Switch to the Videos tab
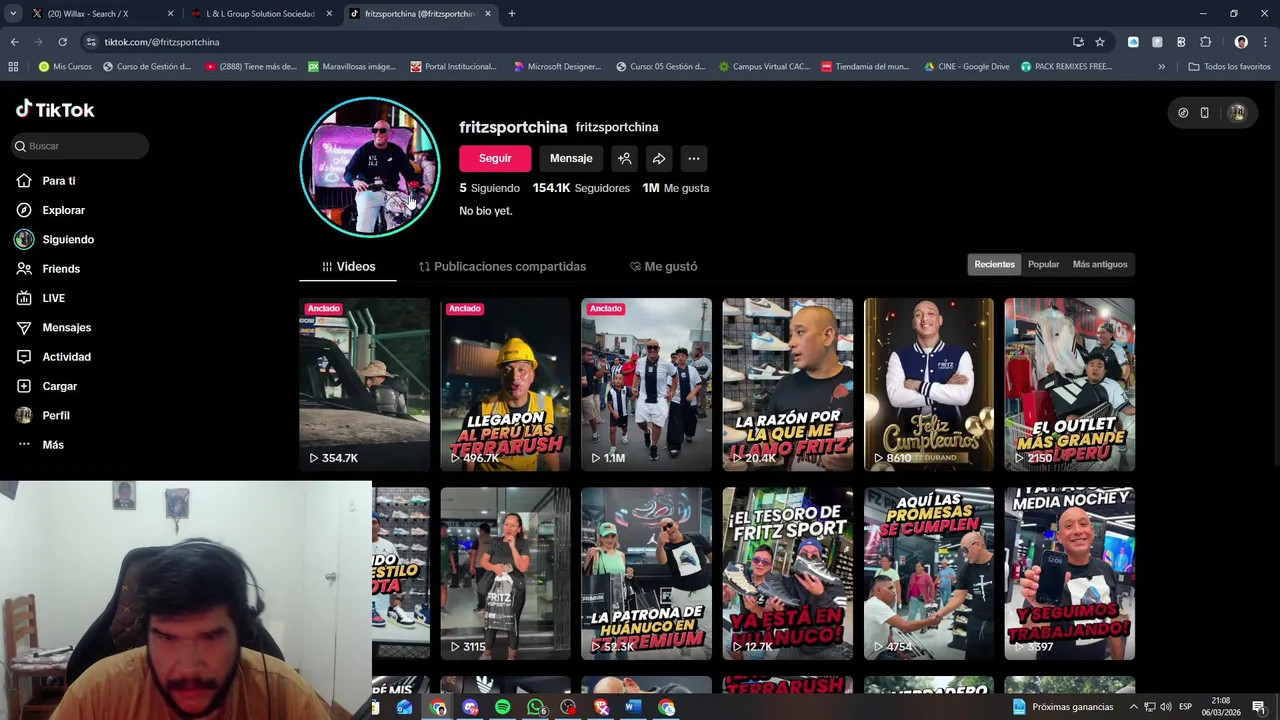This screenshot has width=1280, height=720. [x=348, y=267]
